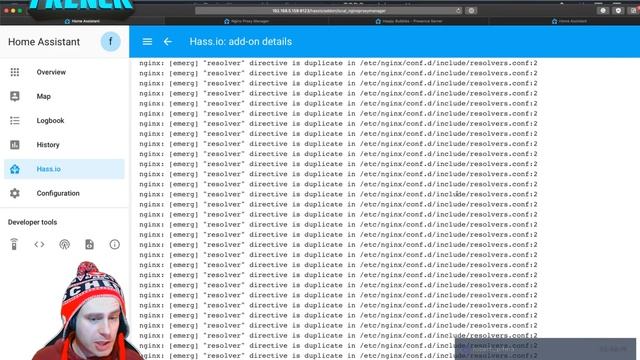Viewport: 640px width, 360px height.
Task: Open Services developer tool remote icon
Action: tap(14, 244)
